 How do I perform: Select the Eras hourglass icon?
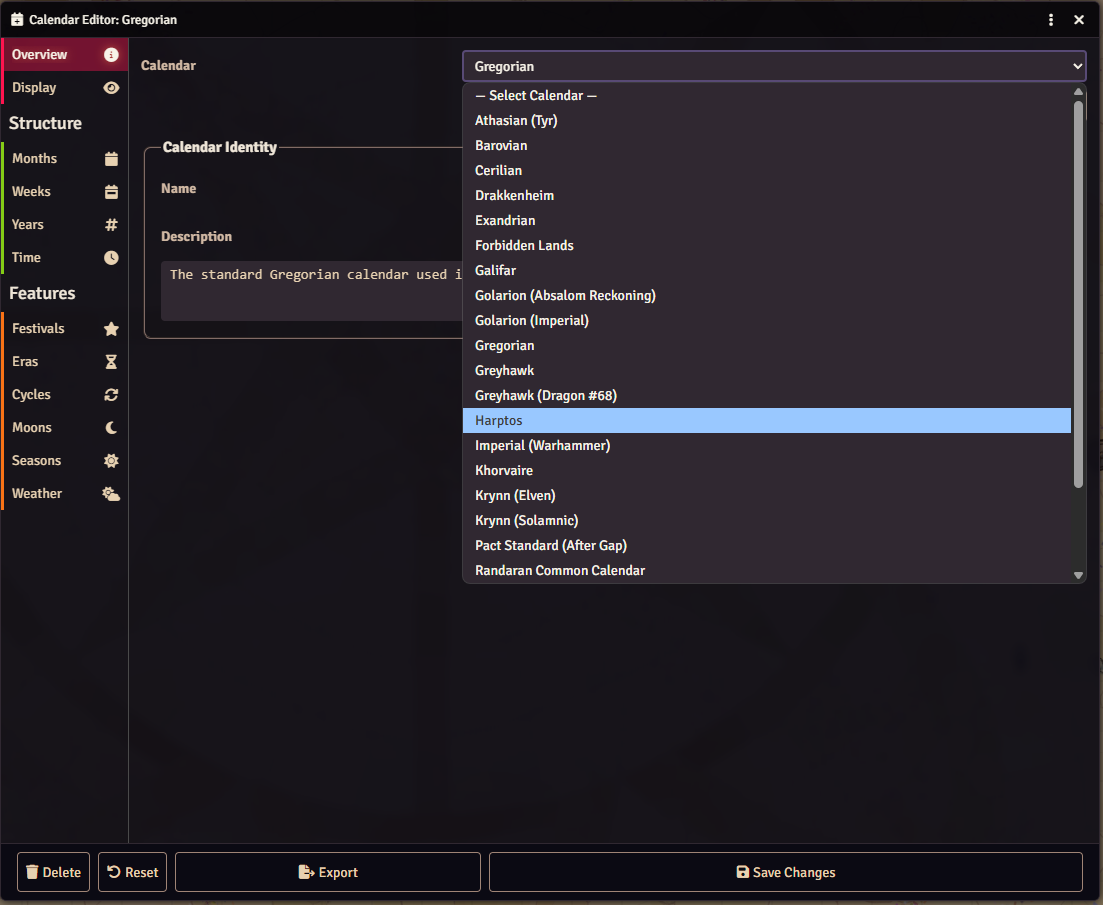pyautogui.click(x=110, y=361)
